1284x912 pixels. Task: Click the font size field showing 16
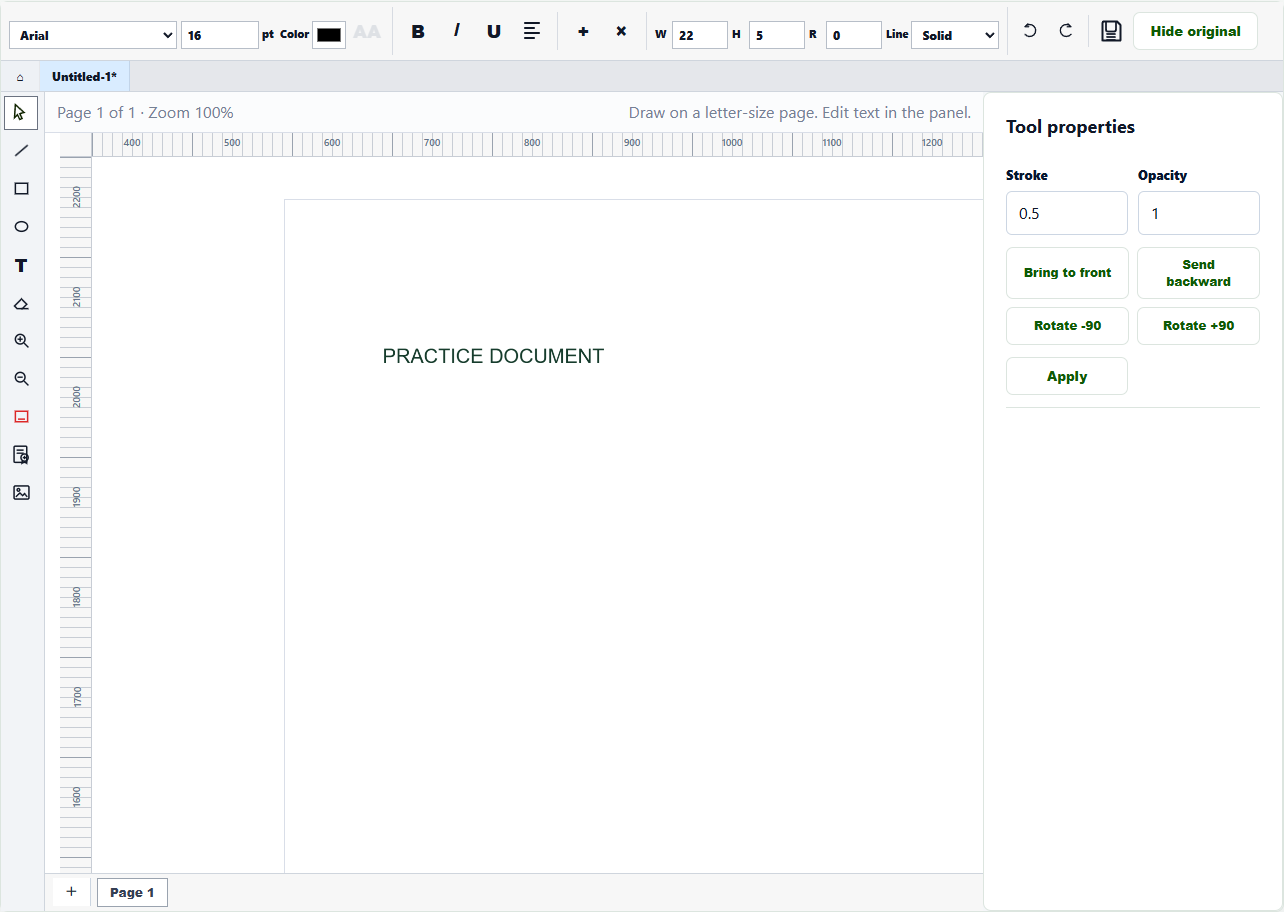coord(220,35)
